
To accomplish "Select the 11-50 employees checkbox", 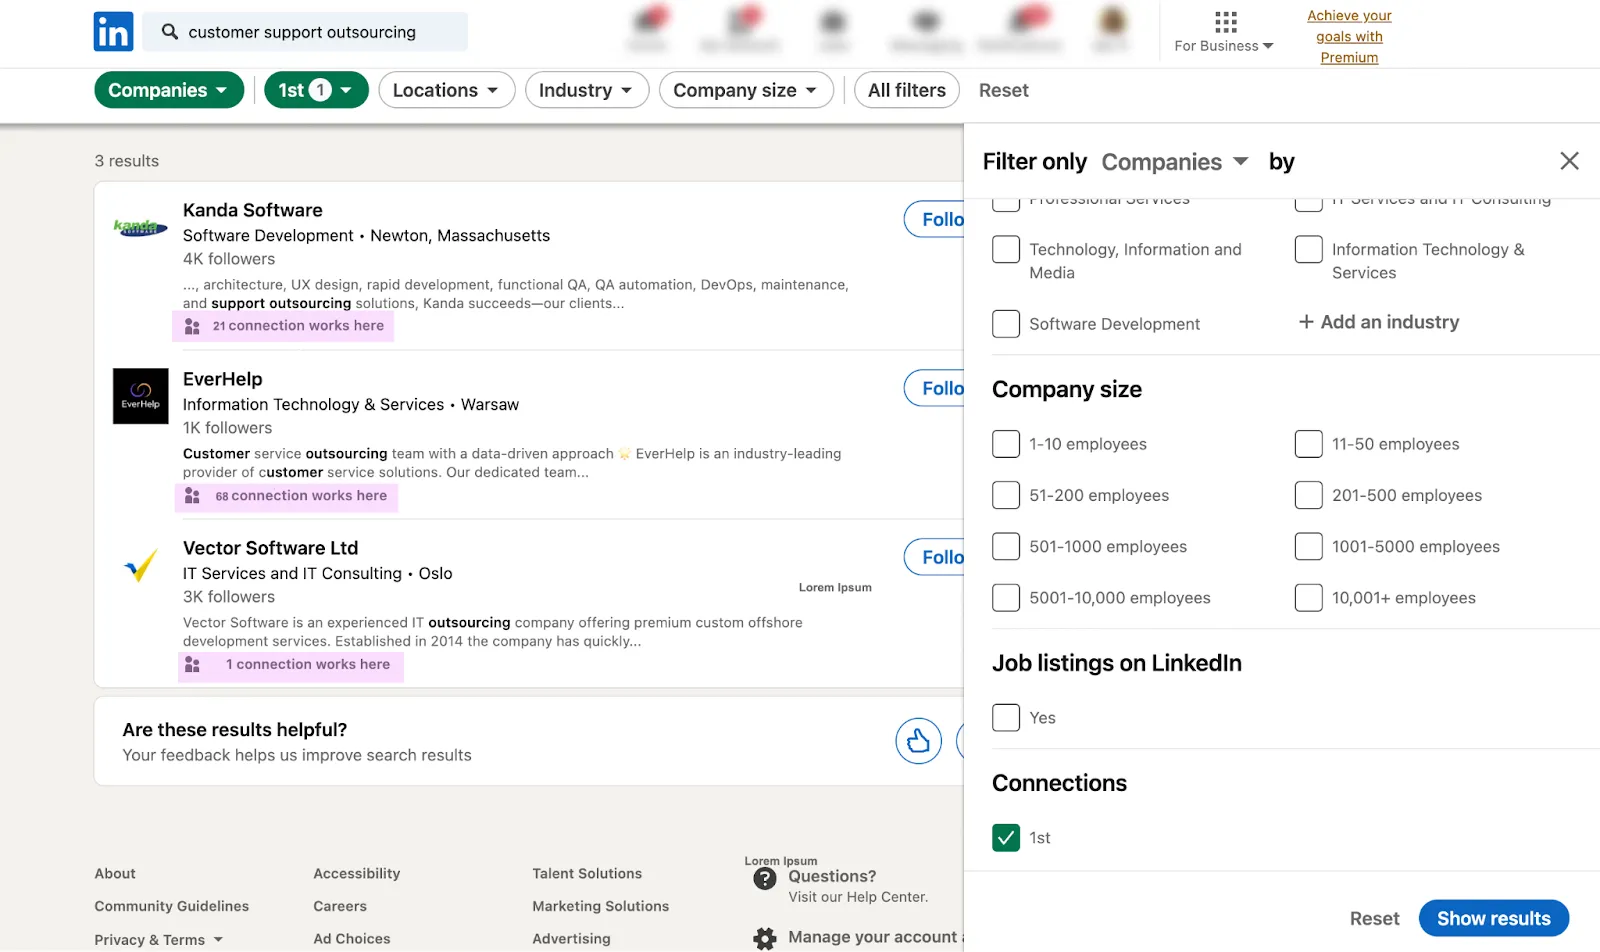I will click(1308, 444).
